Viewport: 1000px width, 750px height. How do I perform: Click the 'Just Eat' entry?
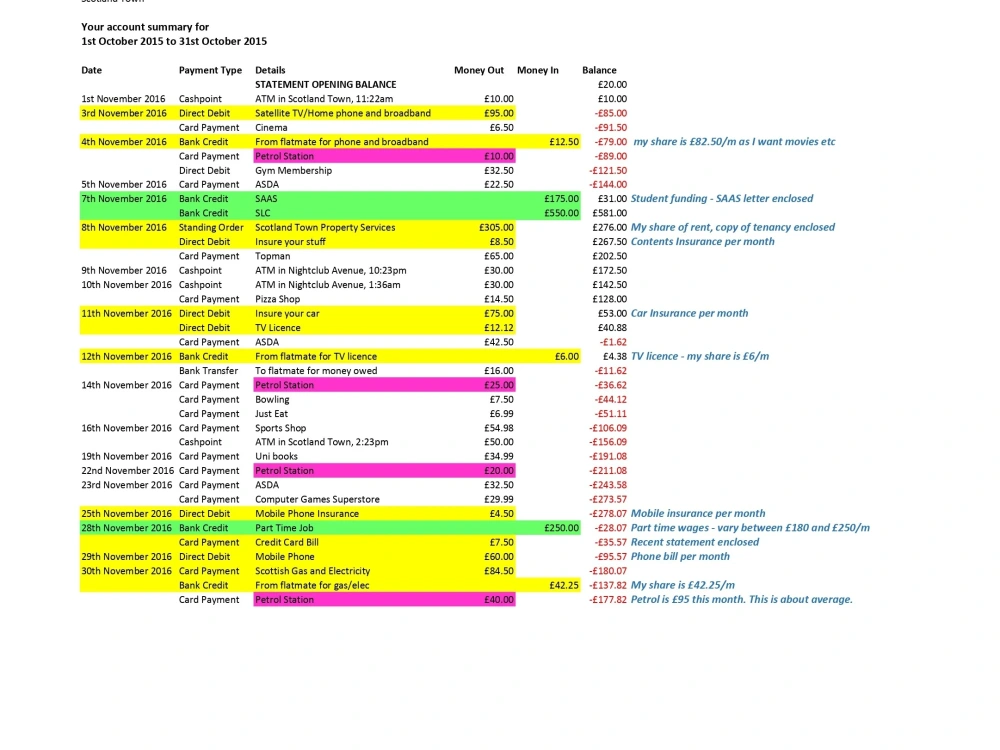point(271,413)
